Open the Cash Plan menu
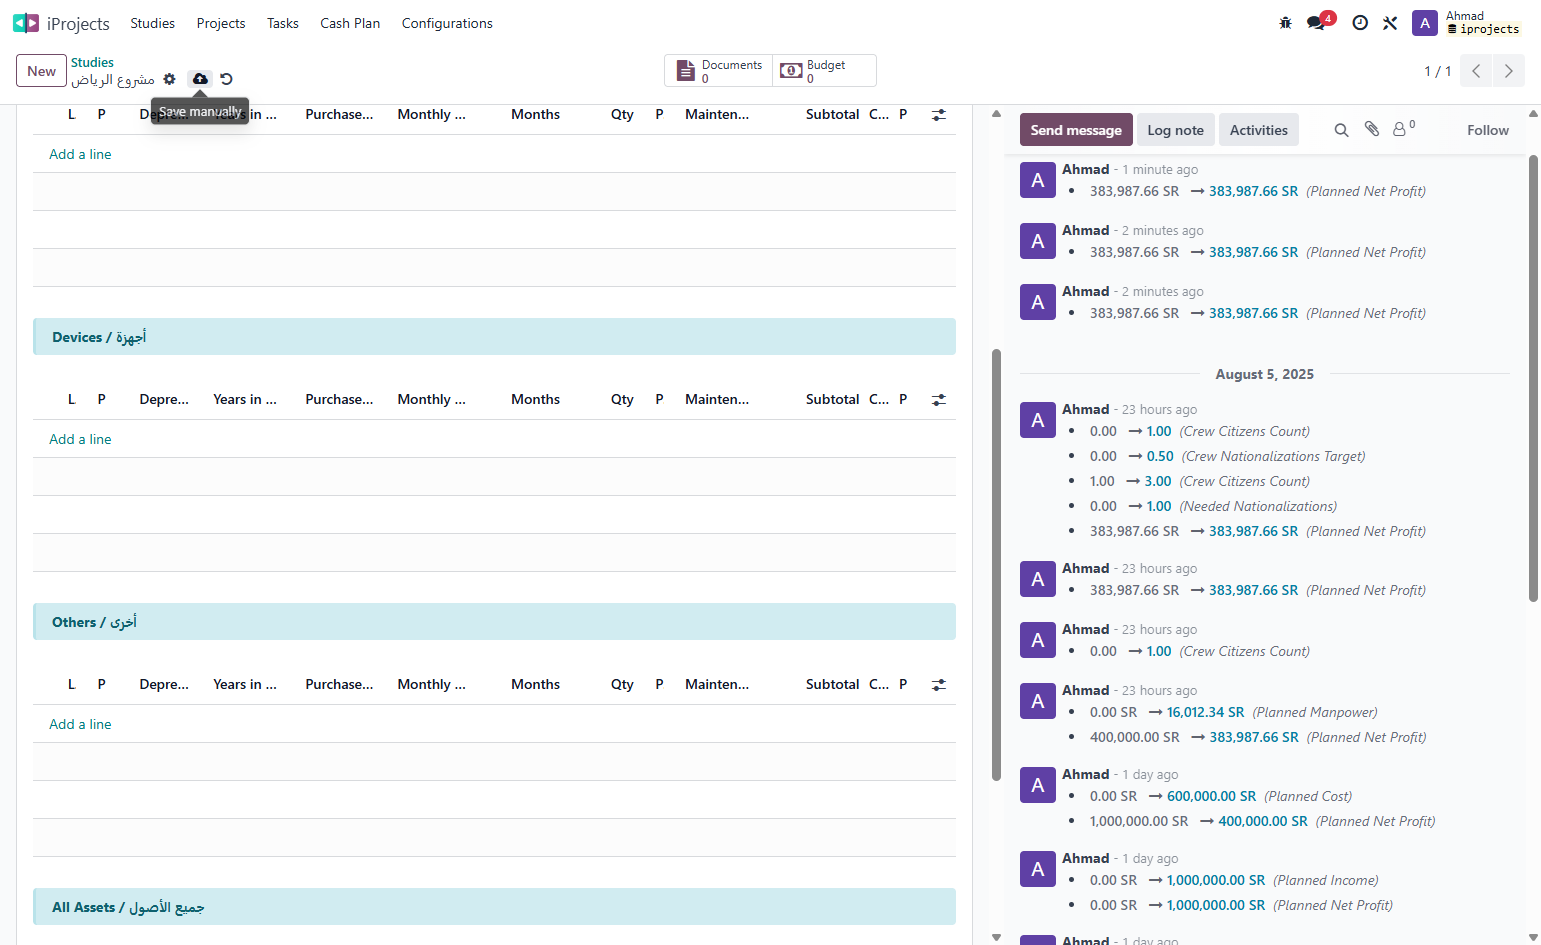 [350, 23]
